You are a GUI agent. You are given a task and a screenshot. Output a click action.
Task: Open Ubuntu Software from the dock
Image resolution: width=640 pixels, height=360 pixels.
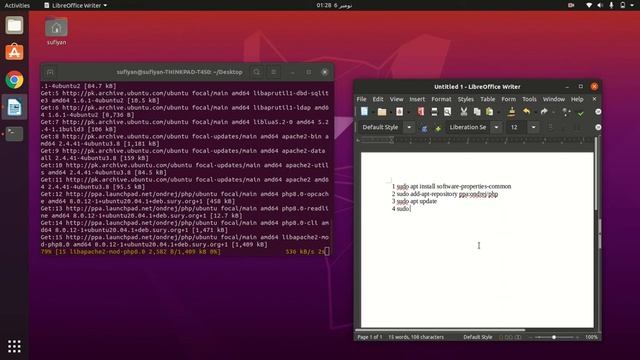[14, 52]
